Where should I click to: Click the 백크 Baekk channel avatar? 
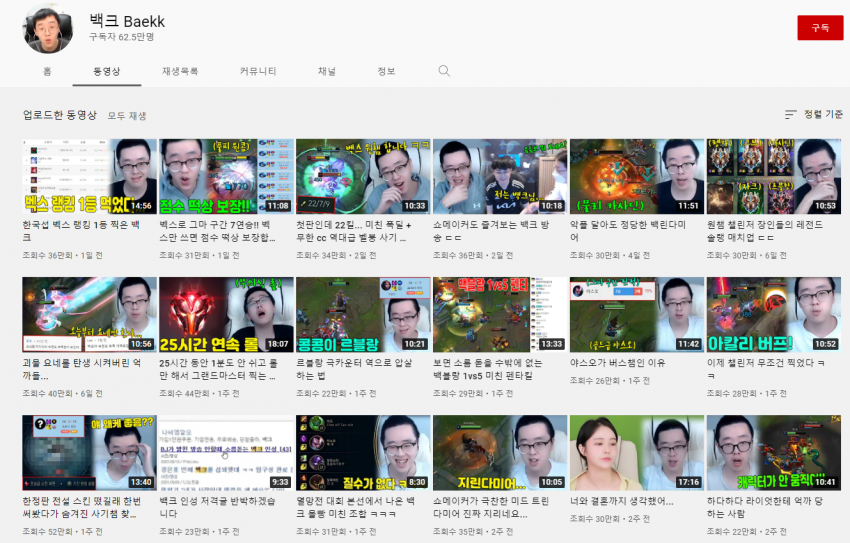(x=48, y=28)
